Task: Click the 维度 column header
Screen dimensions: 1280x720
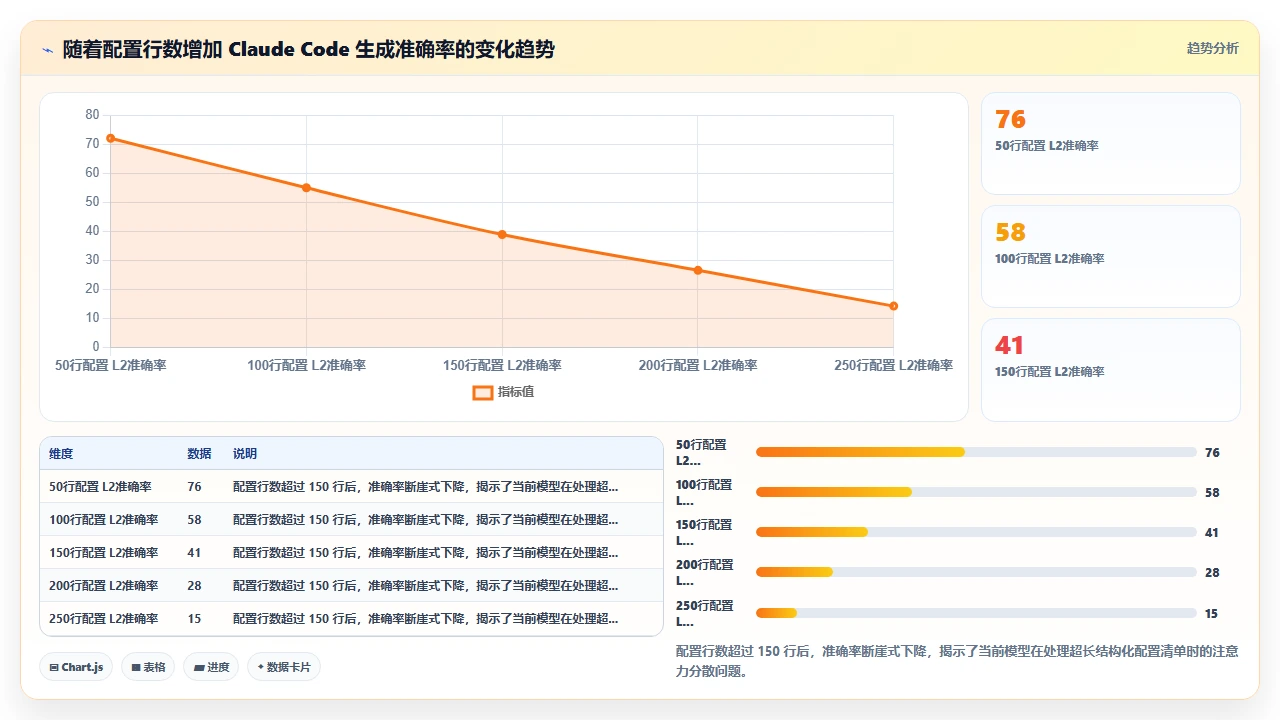Action: coord(61,454)
